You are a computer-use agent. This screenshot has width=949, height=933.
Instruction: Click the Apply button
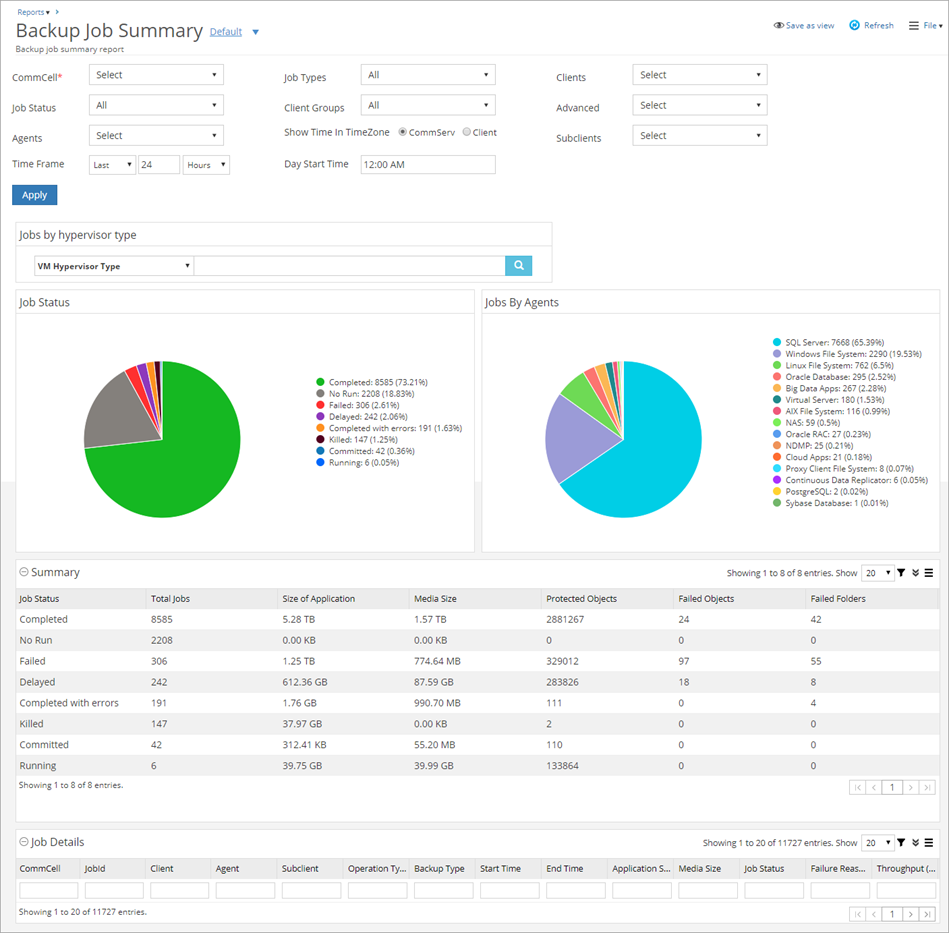tap(34, 194)
